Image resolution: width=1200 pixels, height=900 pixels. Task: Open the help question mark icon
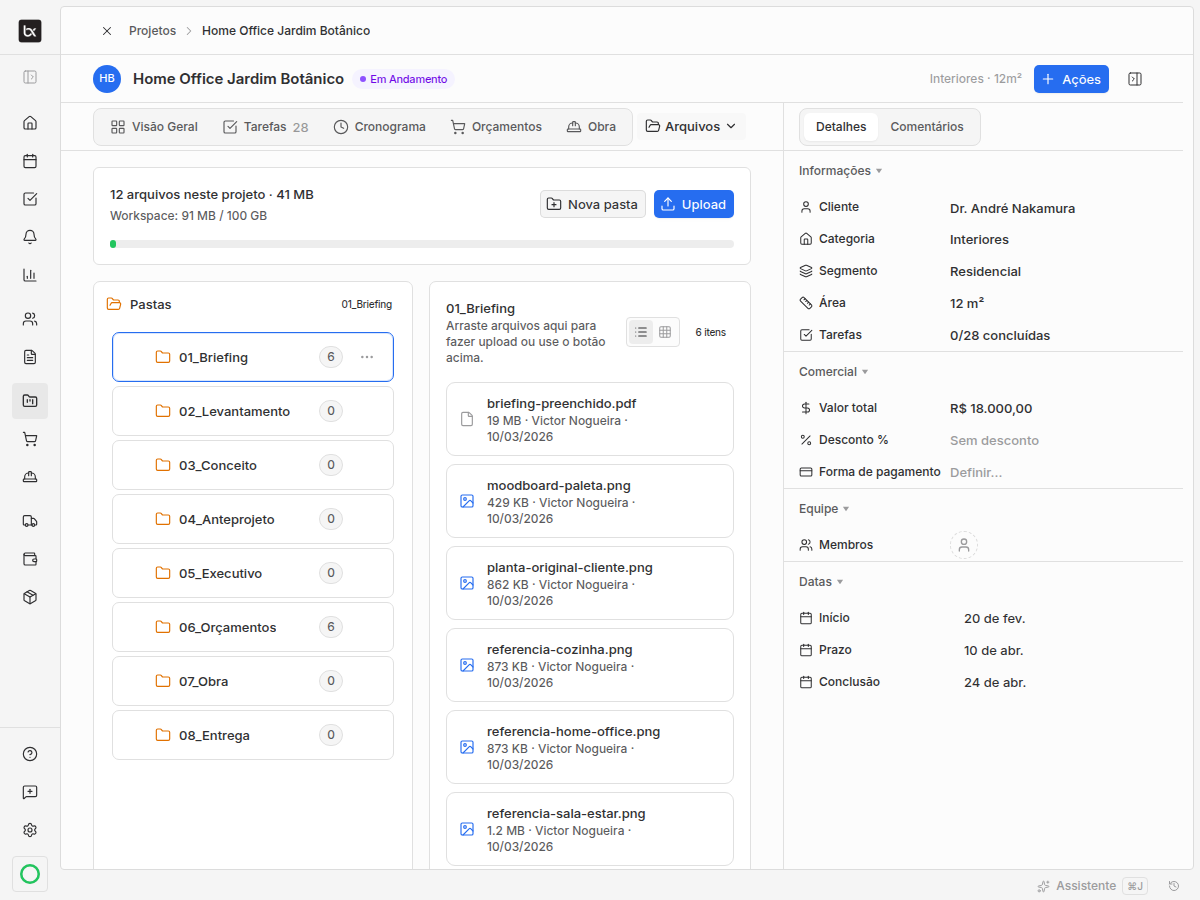click(x=30, y=754)
